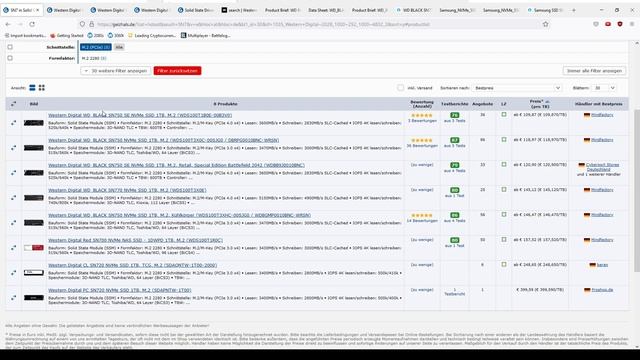Open Leading Cryptocurrency bookmark
Screen dimensions: 640x360
point(152,36)
